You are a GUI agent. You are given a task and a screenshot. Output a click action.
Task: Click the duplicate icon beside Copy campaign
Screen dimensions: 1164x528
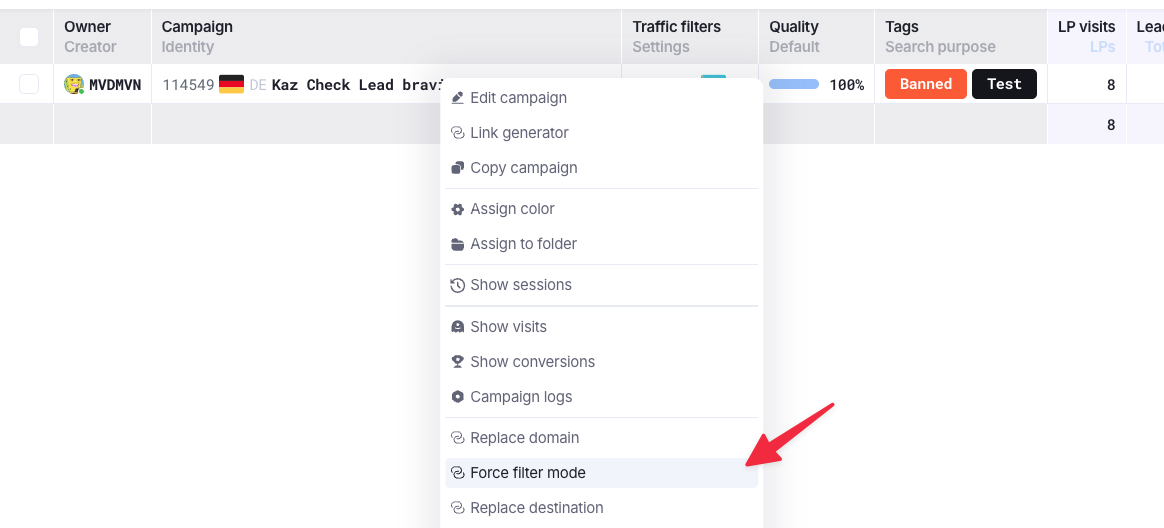(x=457, y=168)
